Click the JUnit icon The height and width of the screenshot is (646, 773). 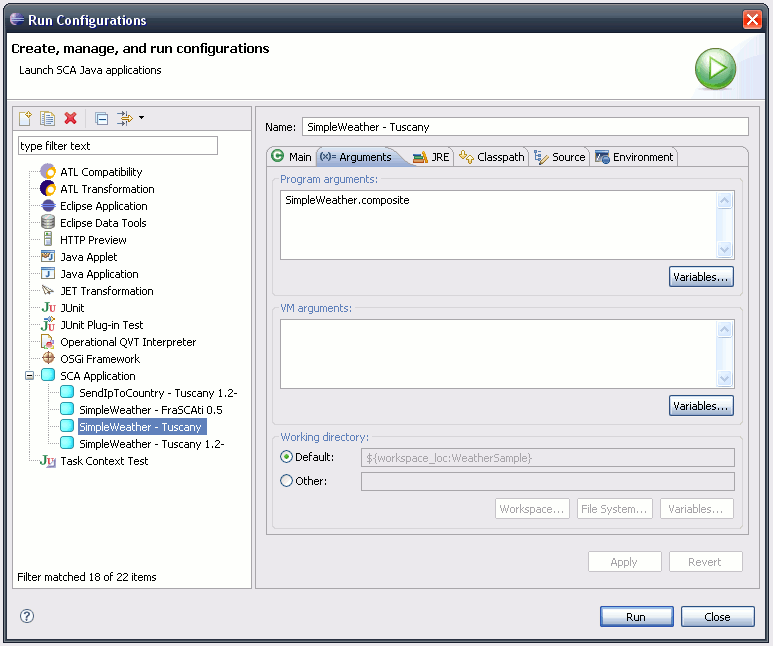click(x=48, y=308)
